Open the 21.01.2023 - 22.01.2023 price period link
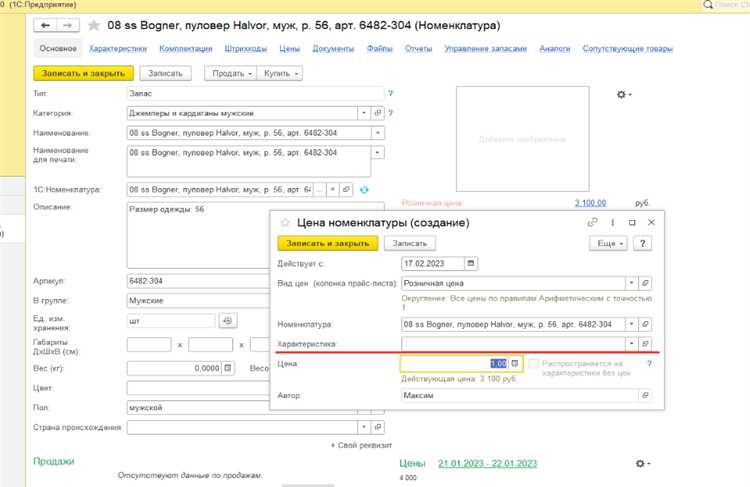 point(486,464)
